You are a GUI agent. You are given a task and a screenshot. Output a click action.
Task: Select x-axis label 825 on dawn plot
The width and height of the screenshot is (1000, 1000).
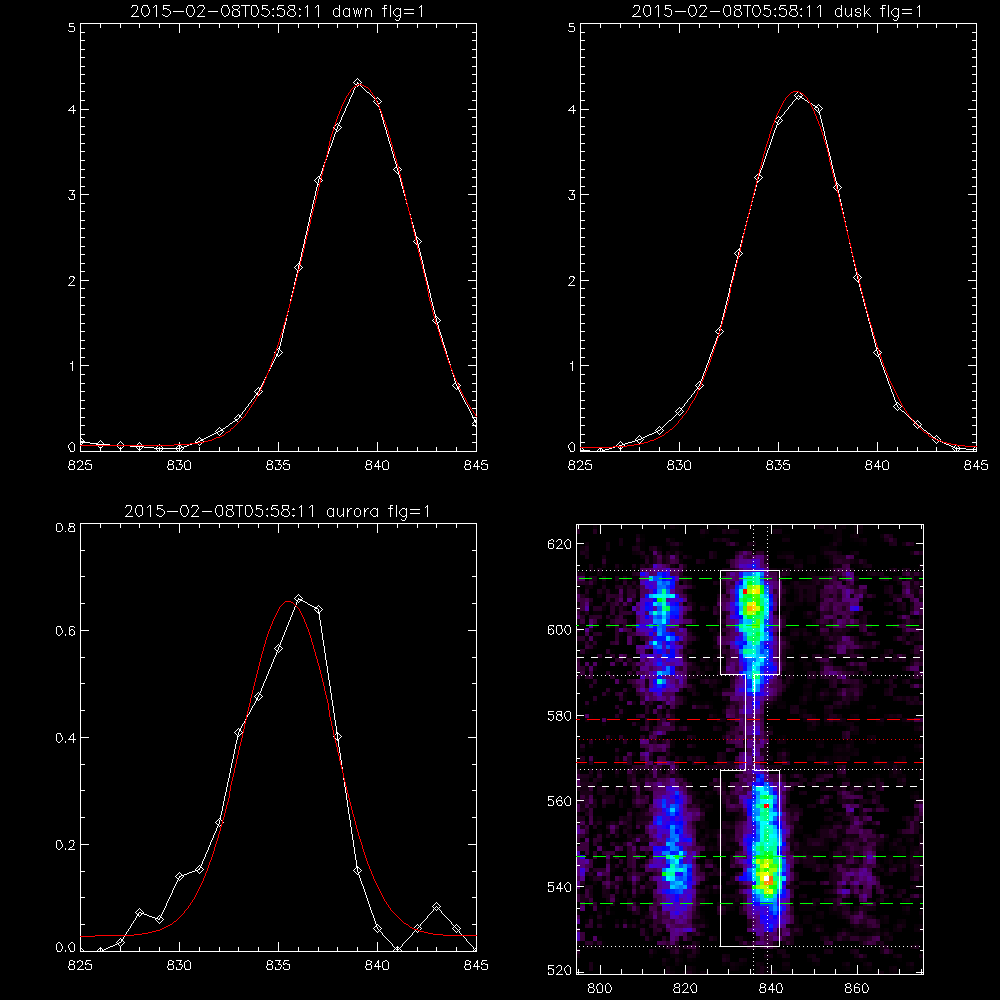click(x=80, y=466)
